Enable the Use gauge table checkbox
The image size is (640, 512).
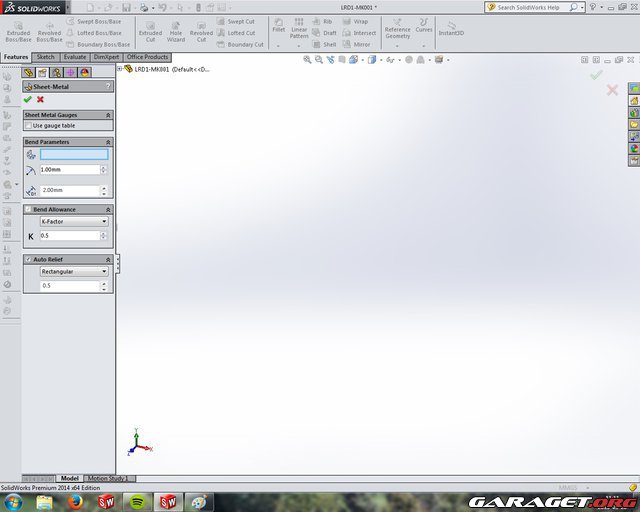tap(28, 125)
